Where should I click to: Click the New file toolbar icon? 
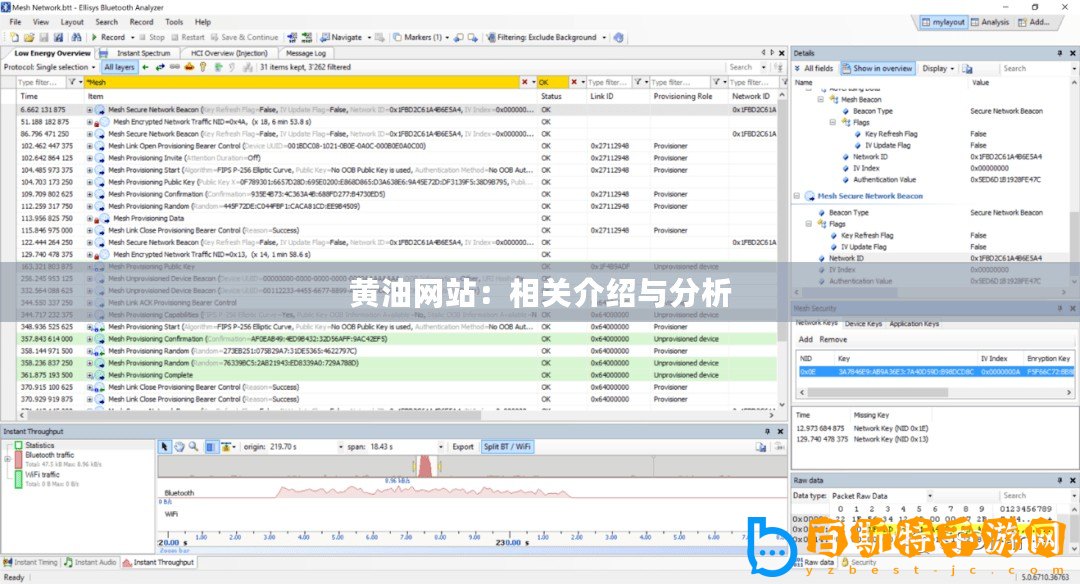pos(14,37)
